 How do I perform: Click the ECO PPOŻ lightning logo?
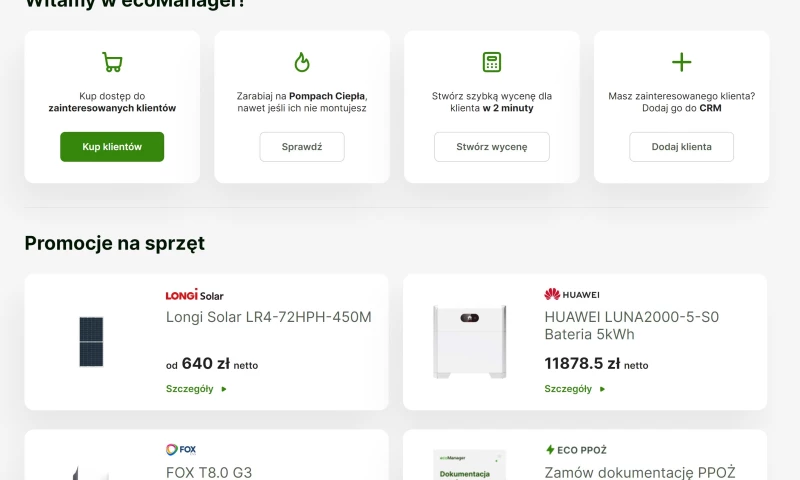click(576, 450)
